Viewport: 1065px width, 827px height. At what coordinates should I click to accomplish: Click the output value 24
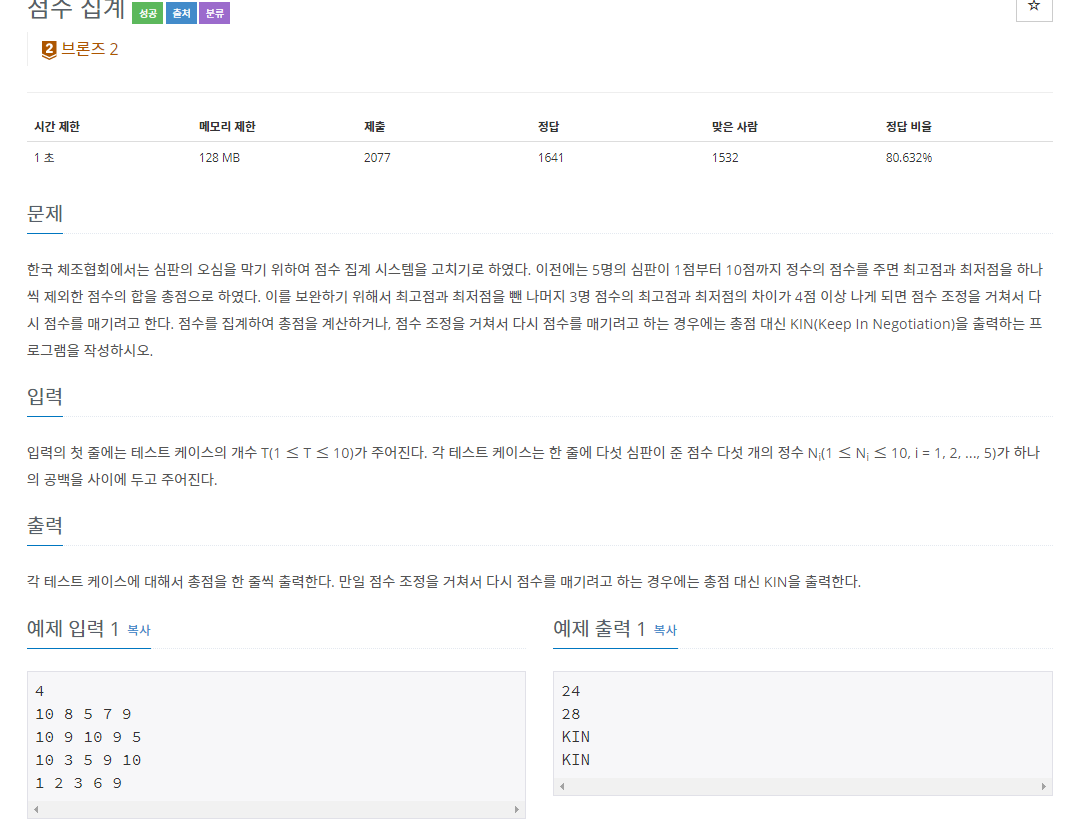(x=571, y=691)
